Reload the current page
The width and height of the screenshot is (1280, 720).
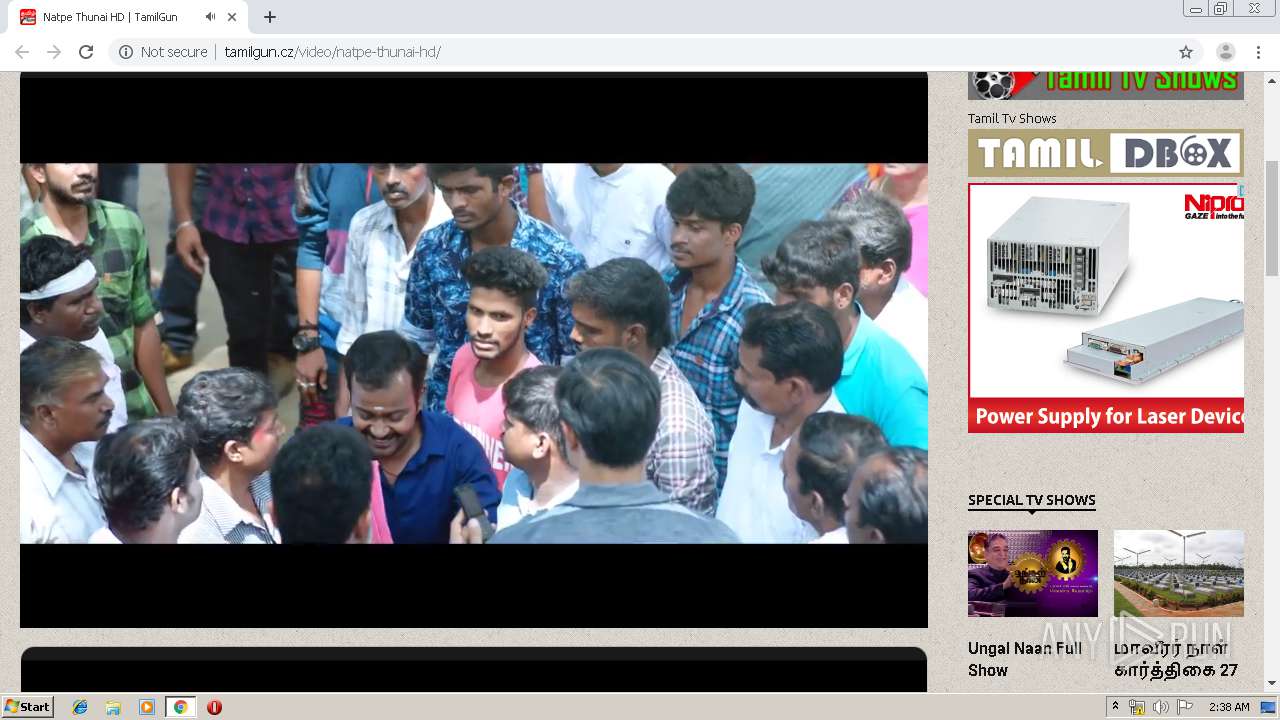[x=86, y=52]
